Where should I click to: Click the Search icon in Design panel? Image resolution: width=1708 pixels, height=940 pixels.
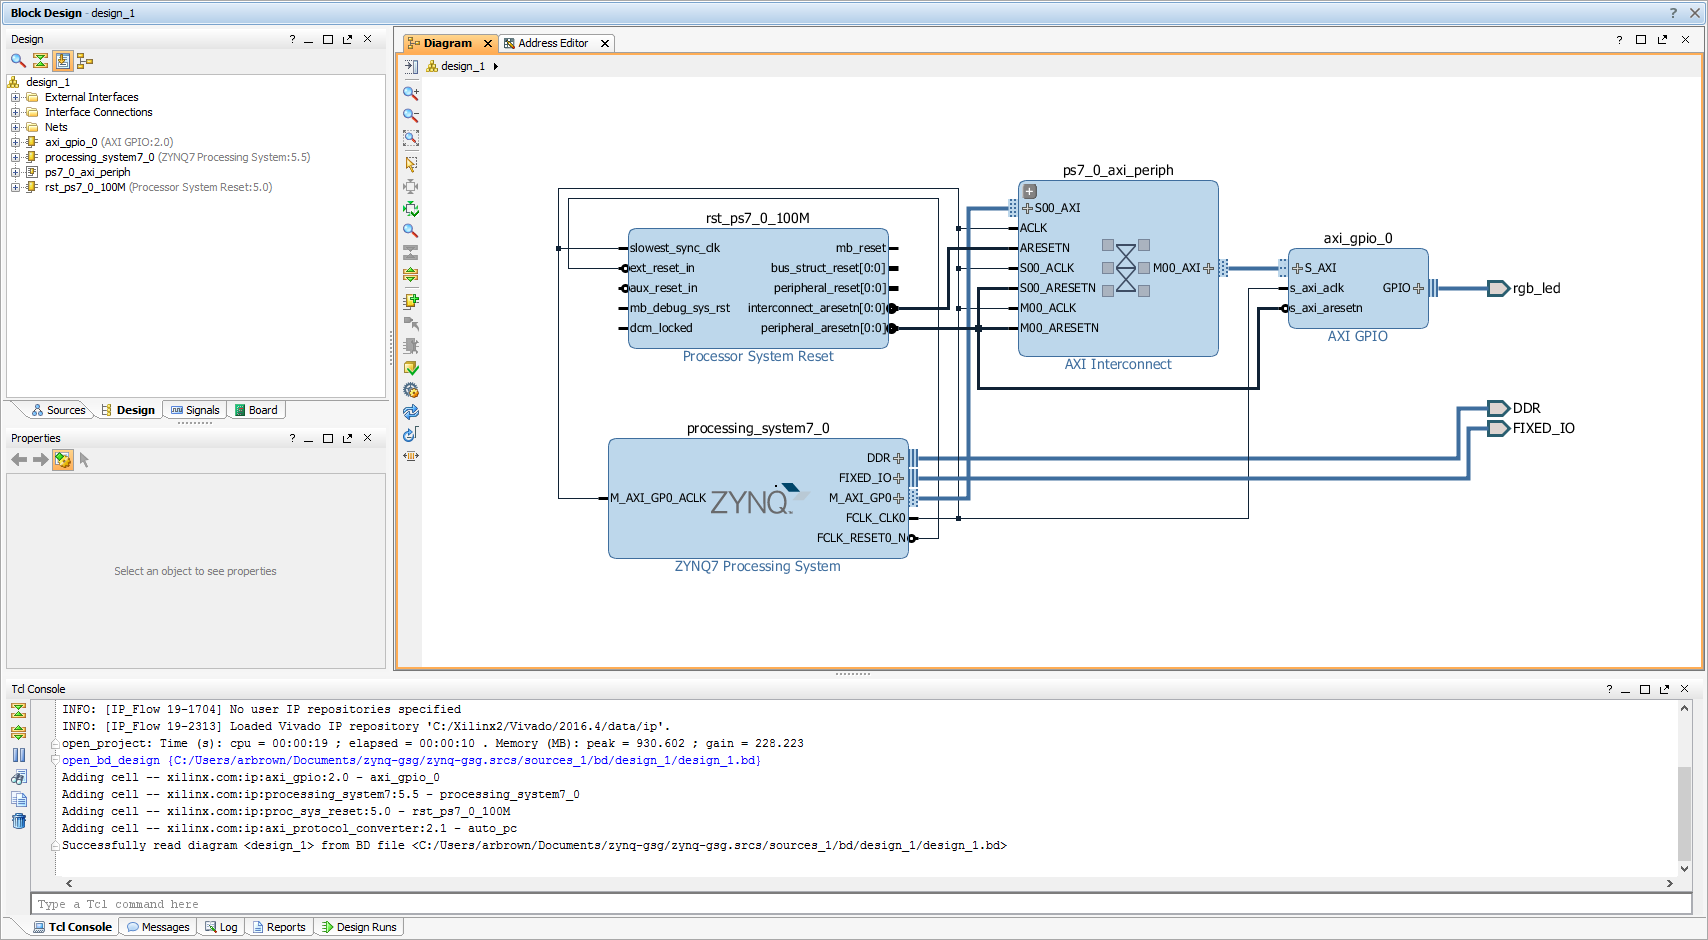point(18,61)
